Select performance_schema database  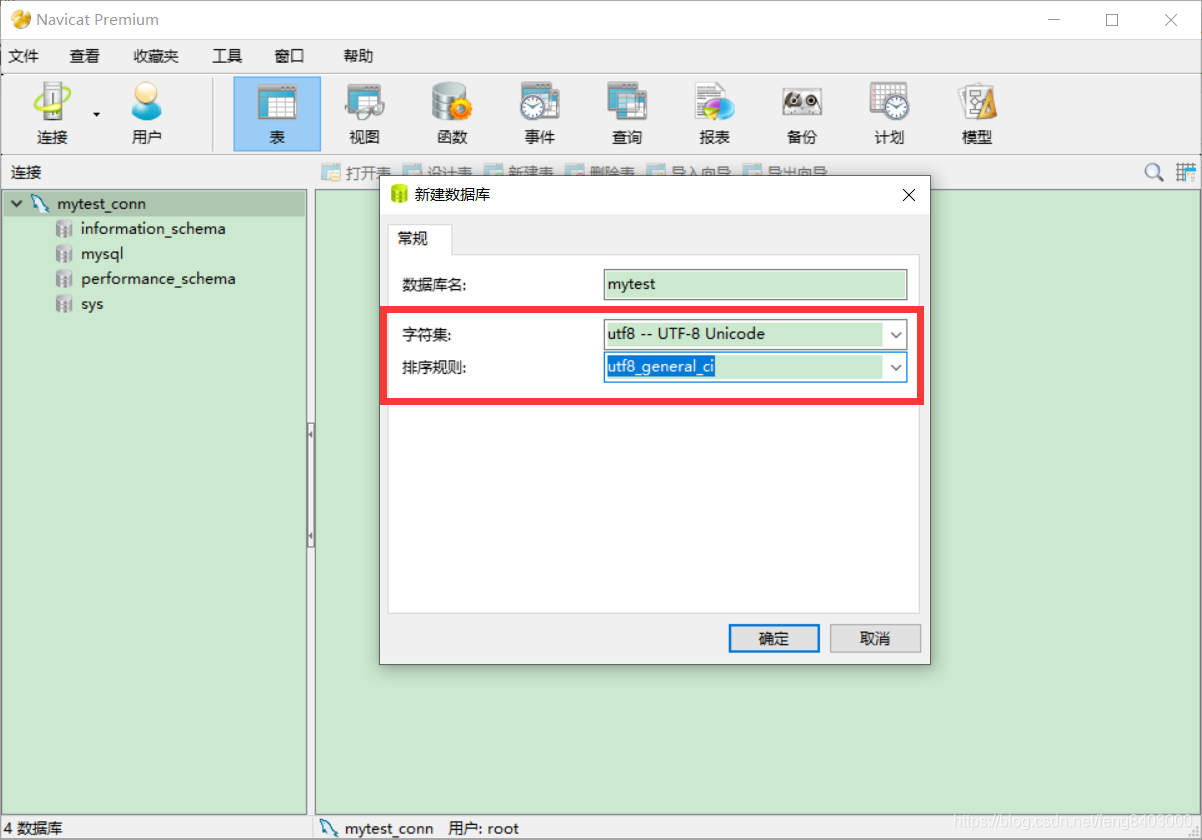[x=158, y=279]
